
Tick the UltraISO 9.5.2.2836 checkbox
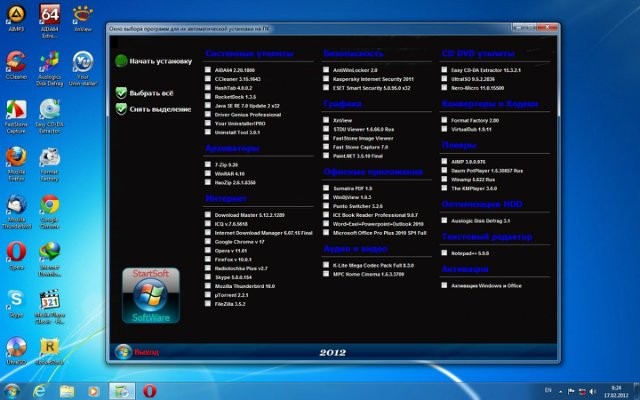coord(444,79)
